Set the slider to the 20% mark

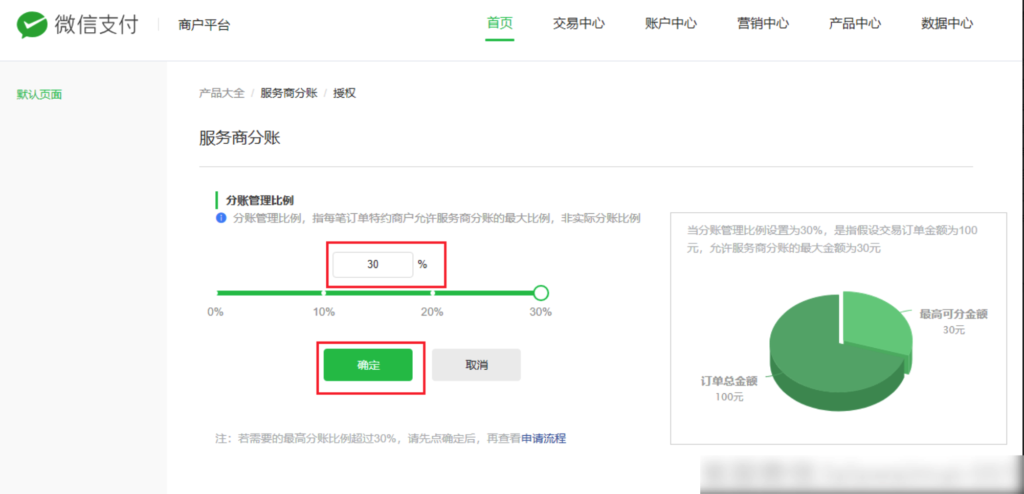coord(432,293)
